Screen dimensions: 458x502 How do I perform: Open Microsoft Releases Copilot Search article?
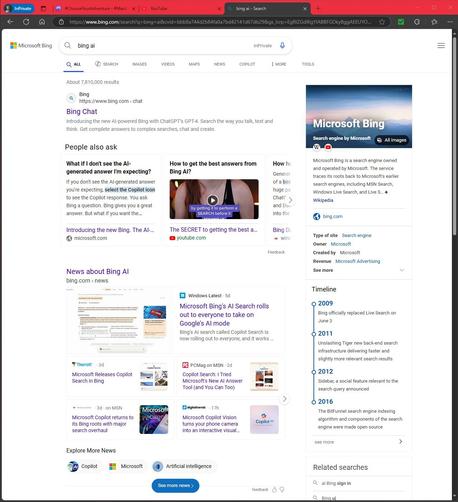click(102, 377)
